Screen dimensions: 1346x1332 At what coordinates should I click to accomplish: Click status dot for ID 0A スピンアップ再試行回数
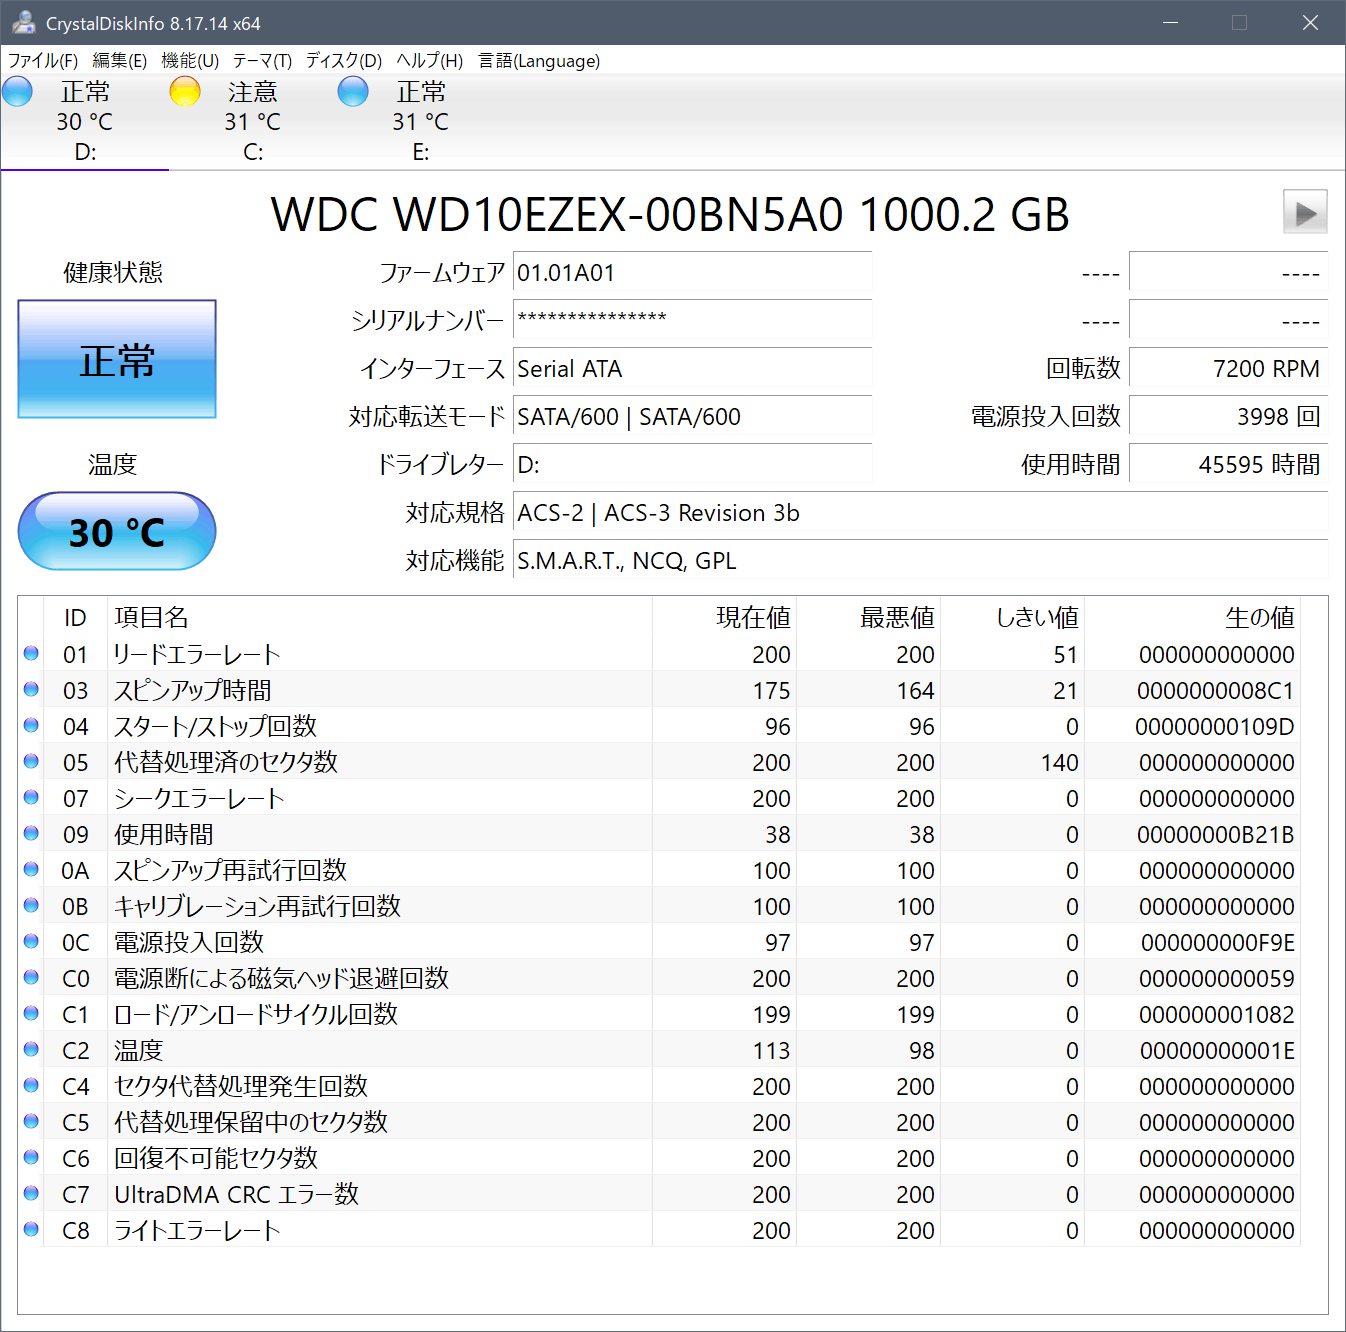pyautogui.click(x=31, y=869)
